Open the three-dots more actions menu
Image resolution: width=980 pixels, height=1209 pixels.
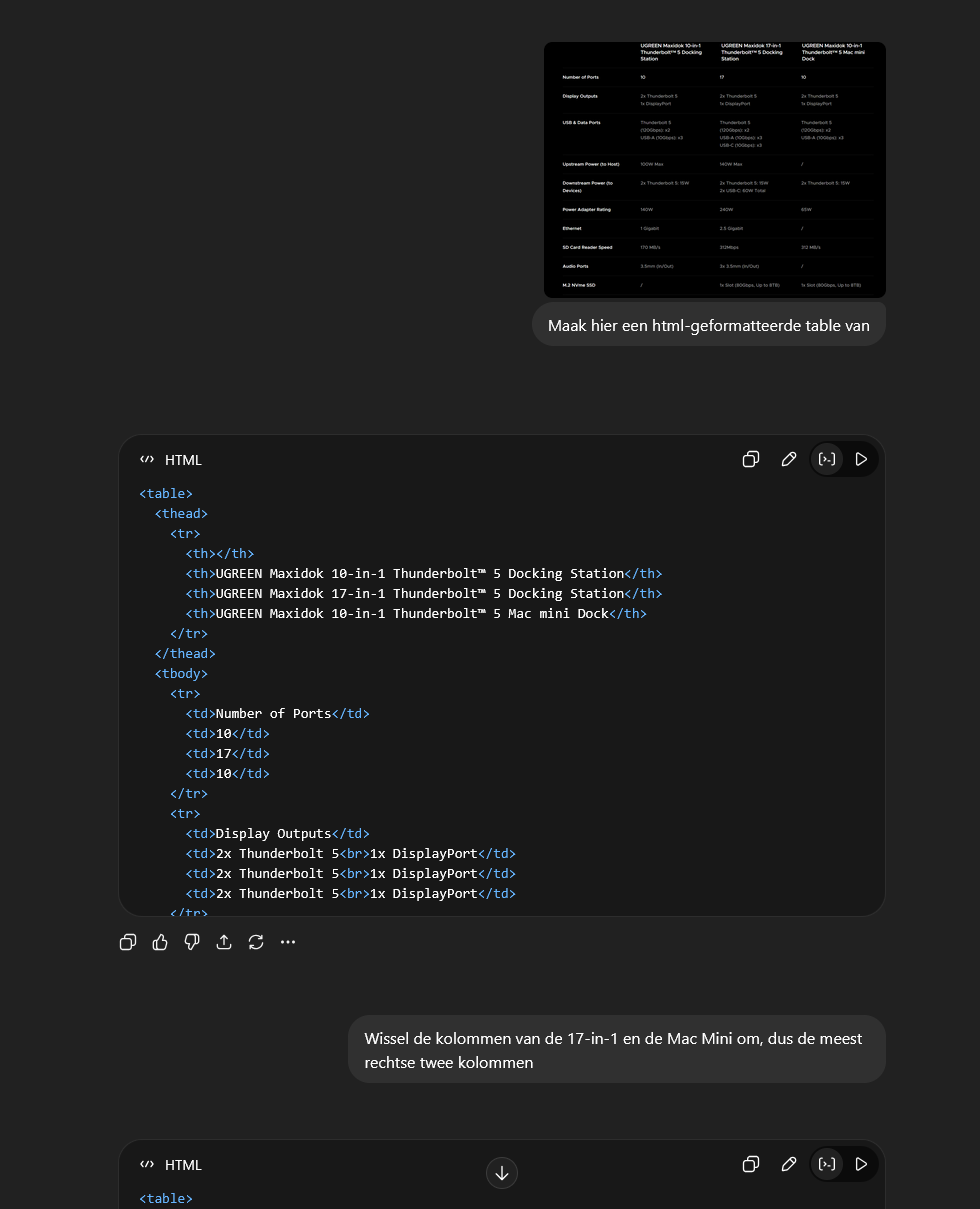(x=288, y=942)
